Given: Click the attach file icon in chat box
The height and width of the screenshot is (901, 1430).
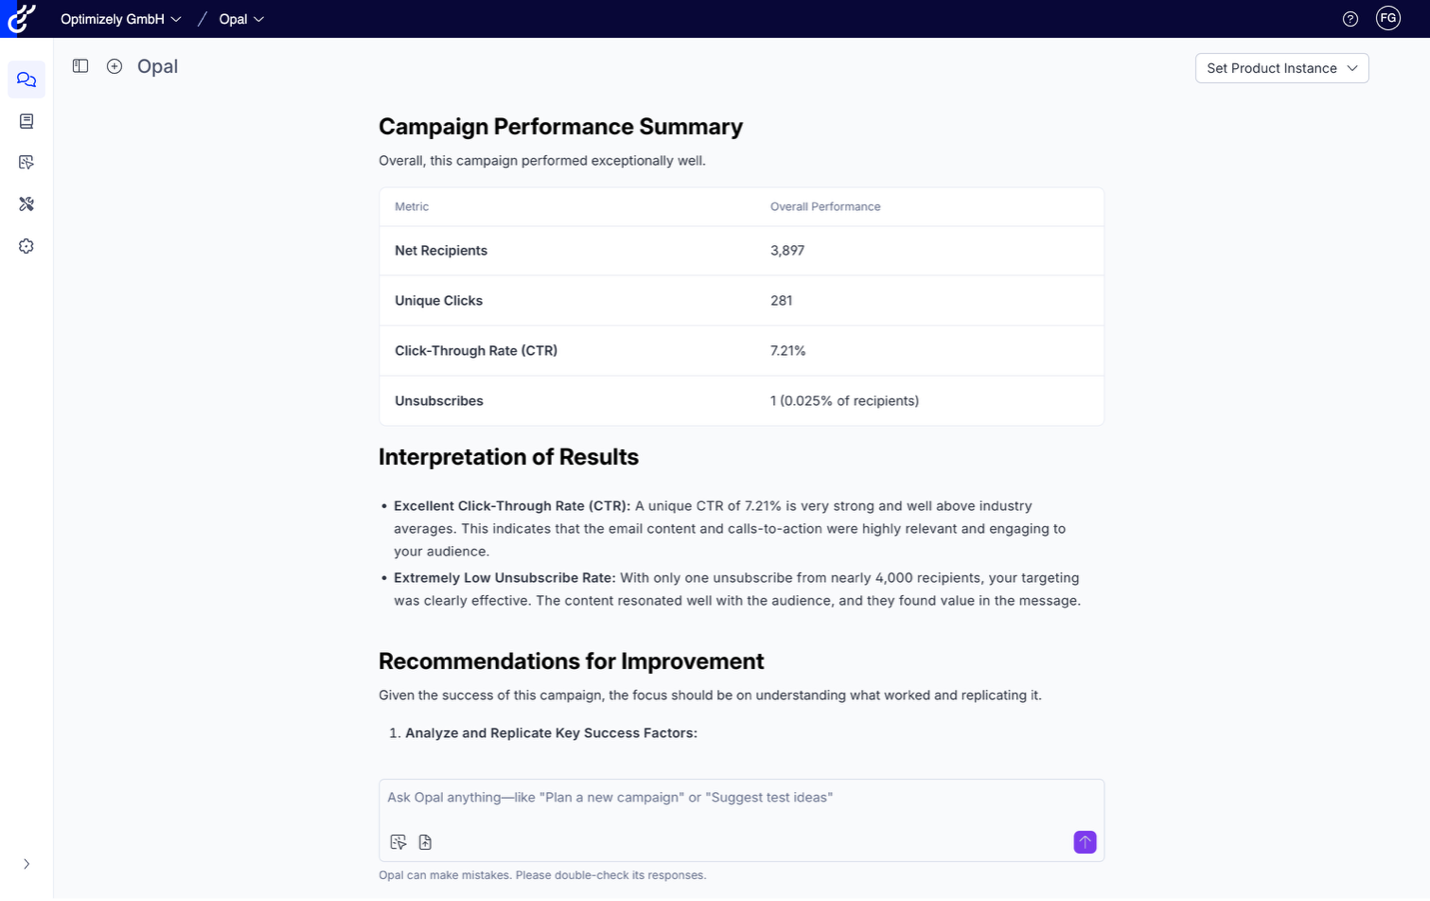Looking at the screenshot, I should tap(425, 842).
